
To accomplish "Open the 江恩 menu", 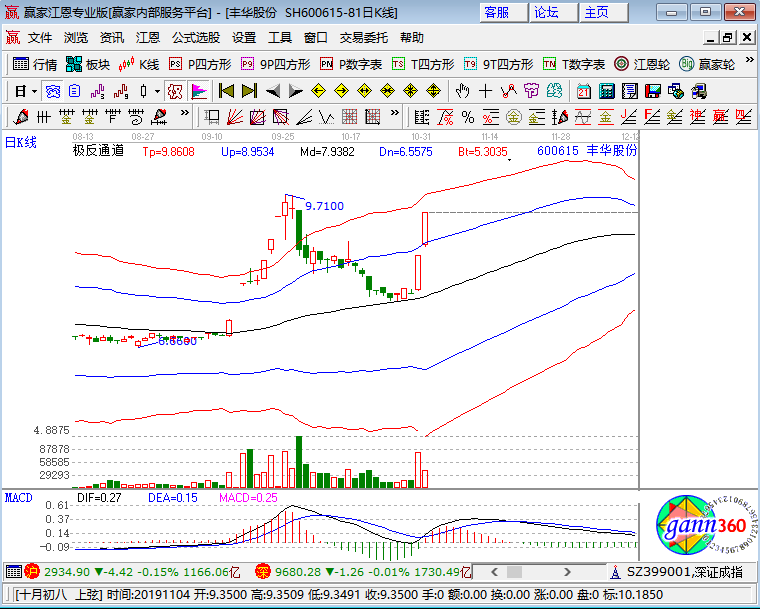I will pos(147,38).
